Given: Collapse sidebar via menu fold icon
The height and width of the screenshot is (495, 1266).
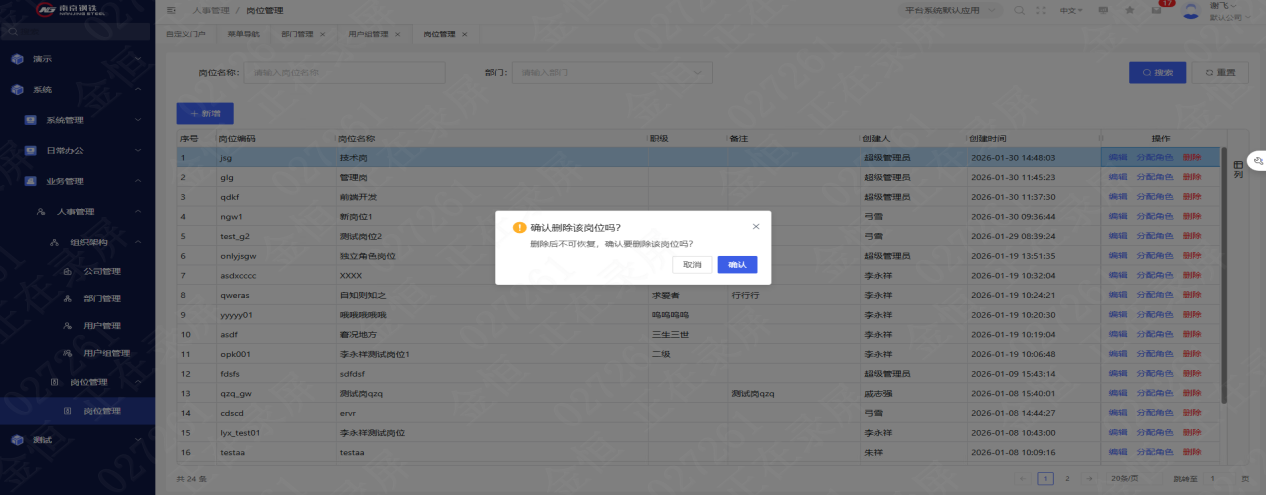Looking at the screenshot, I should point(171,10).
